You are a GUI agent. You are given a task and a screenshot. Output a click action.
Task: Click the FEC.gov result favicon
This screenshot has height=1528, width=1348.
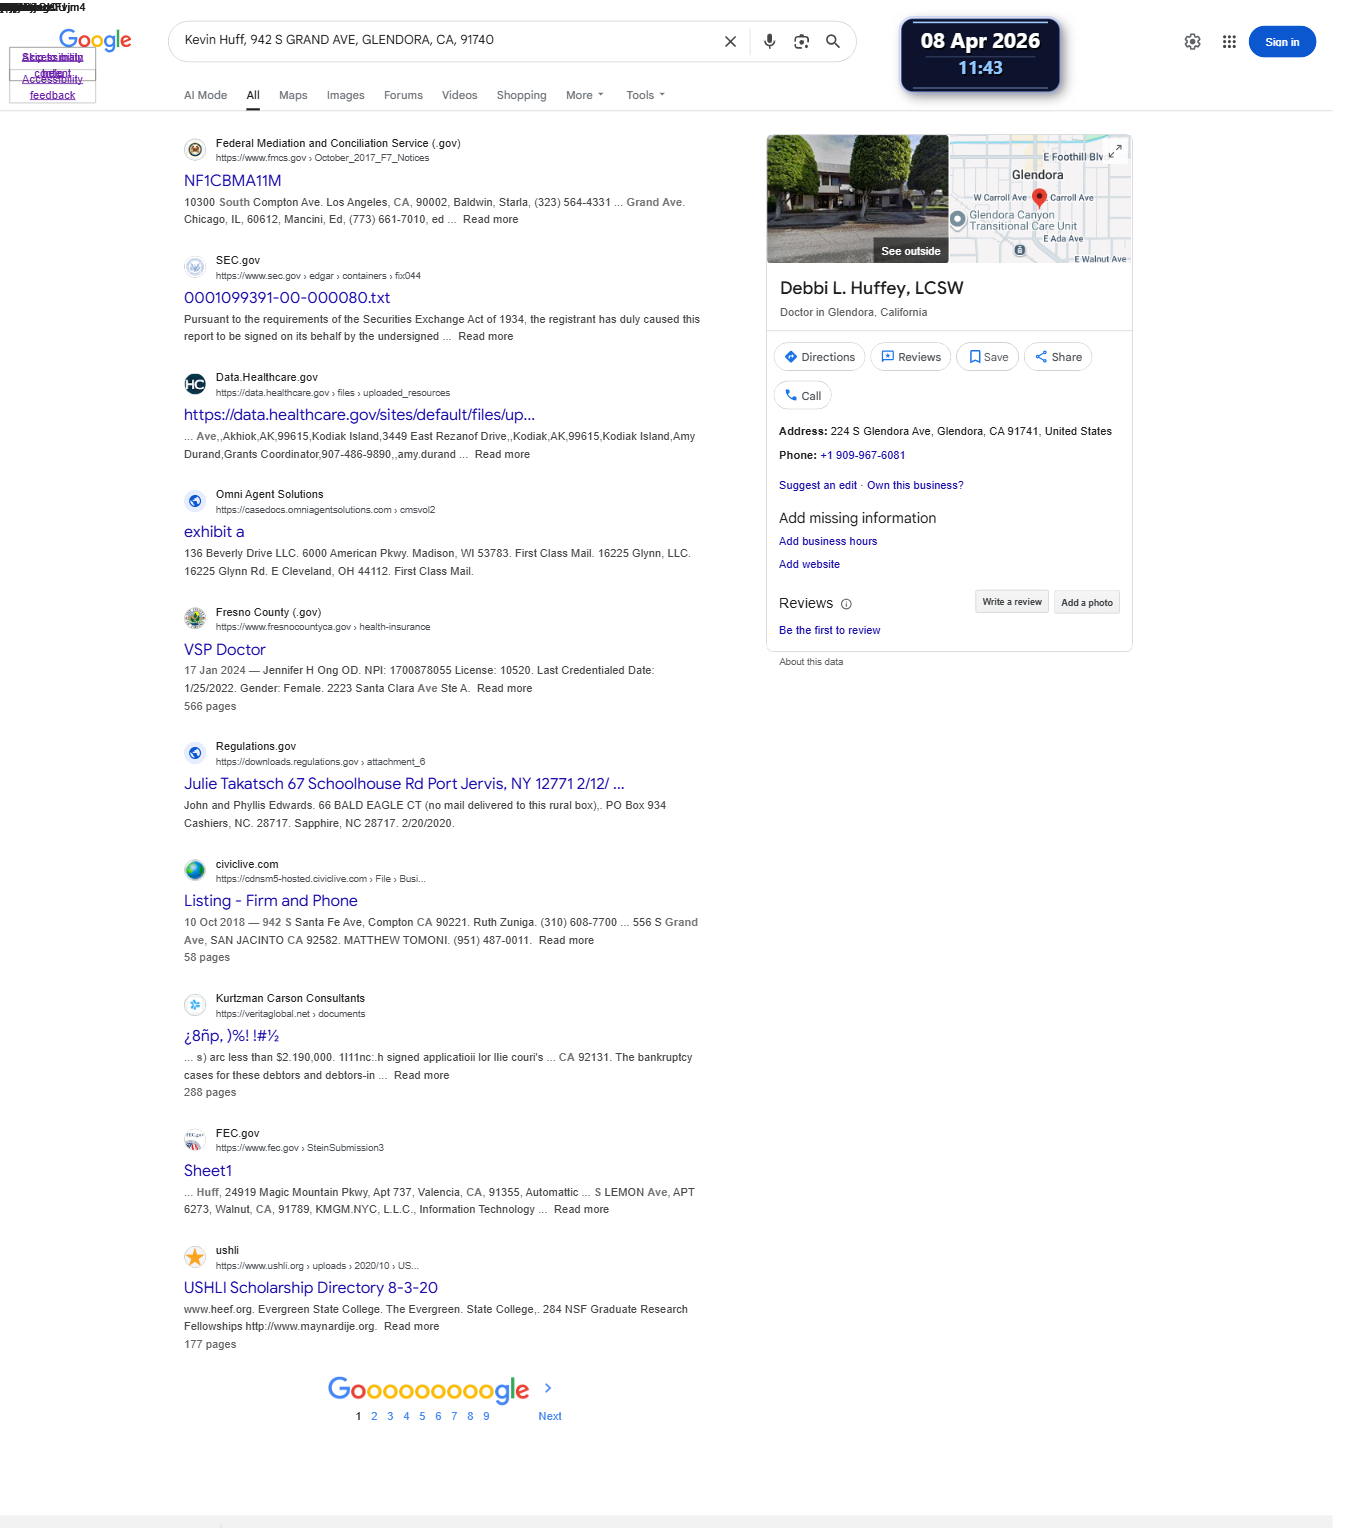[x=195, y=1140]
